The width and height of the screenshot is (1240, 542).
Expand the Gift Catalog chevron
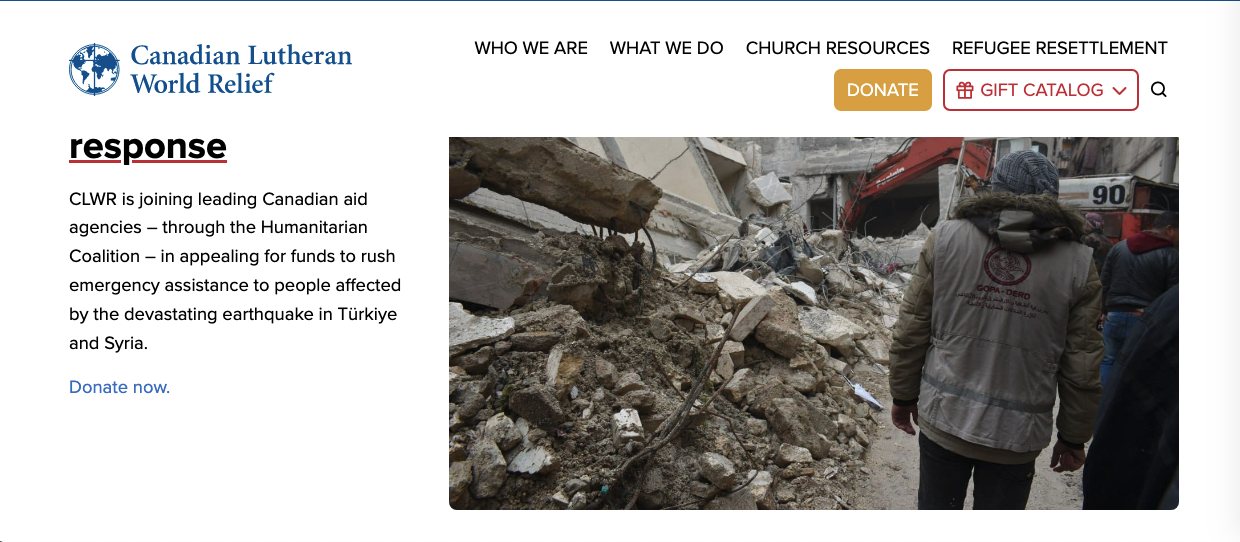pos(1119,91)
